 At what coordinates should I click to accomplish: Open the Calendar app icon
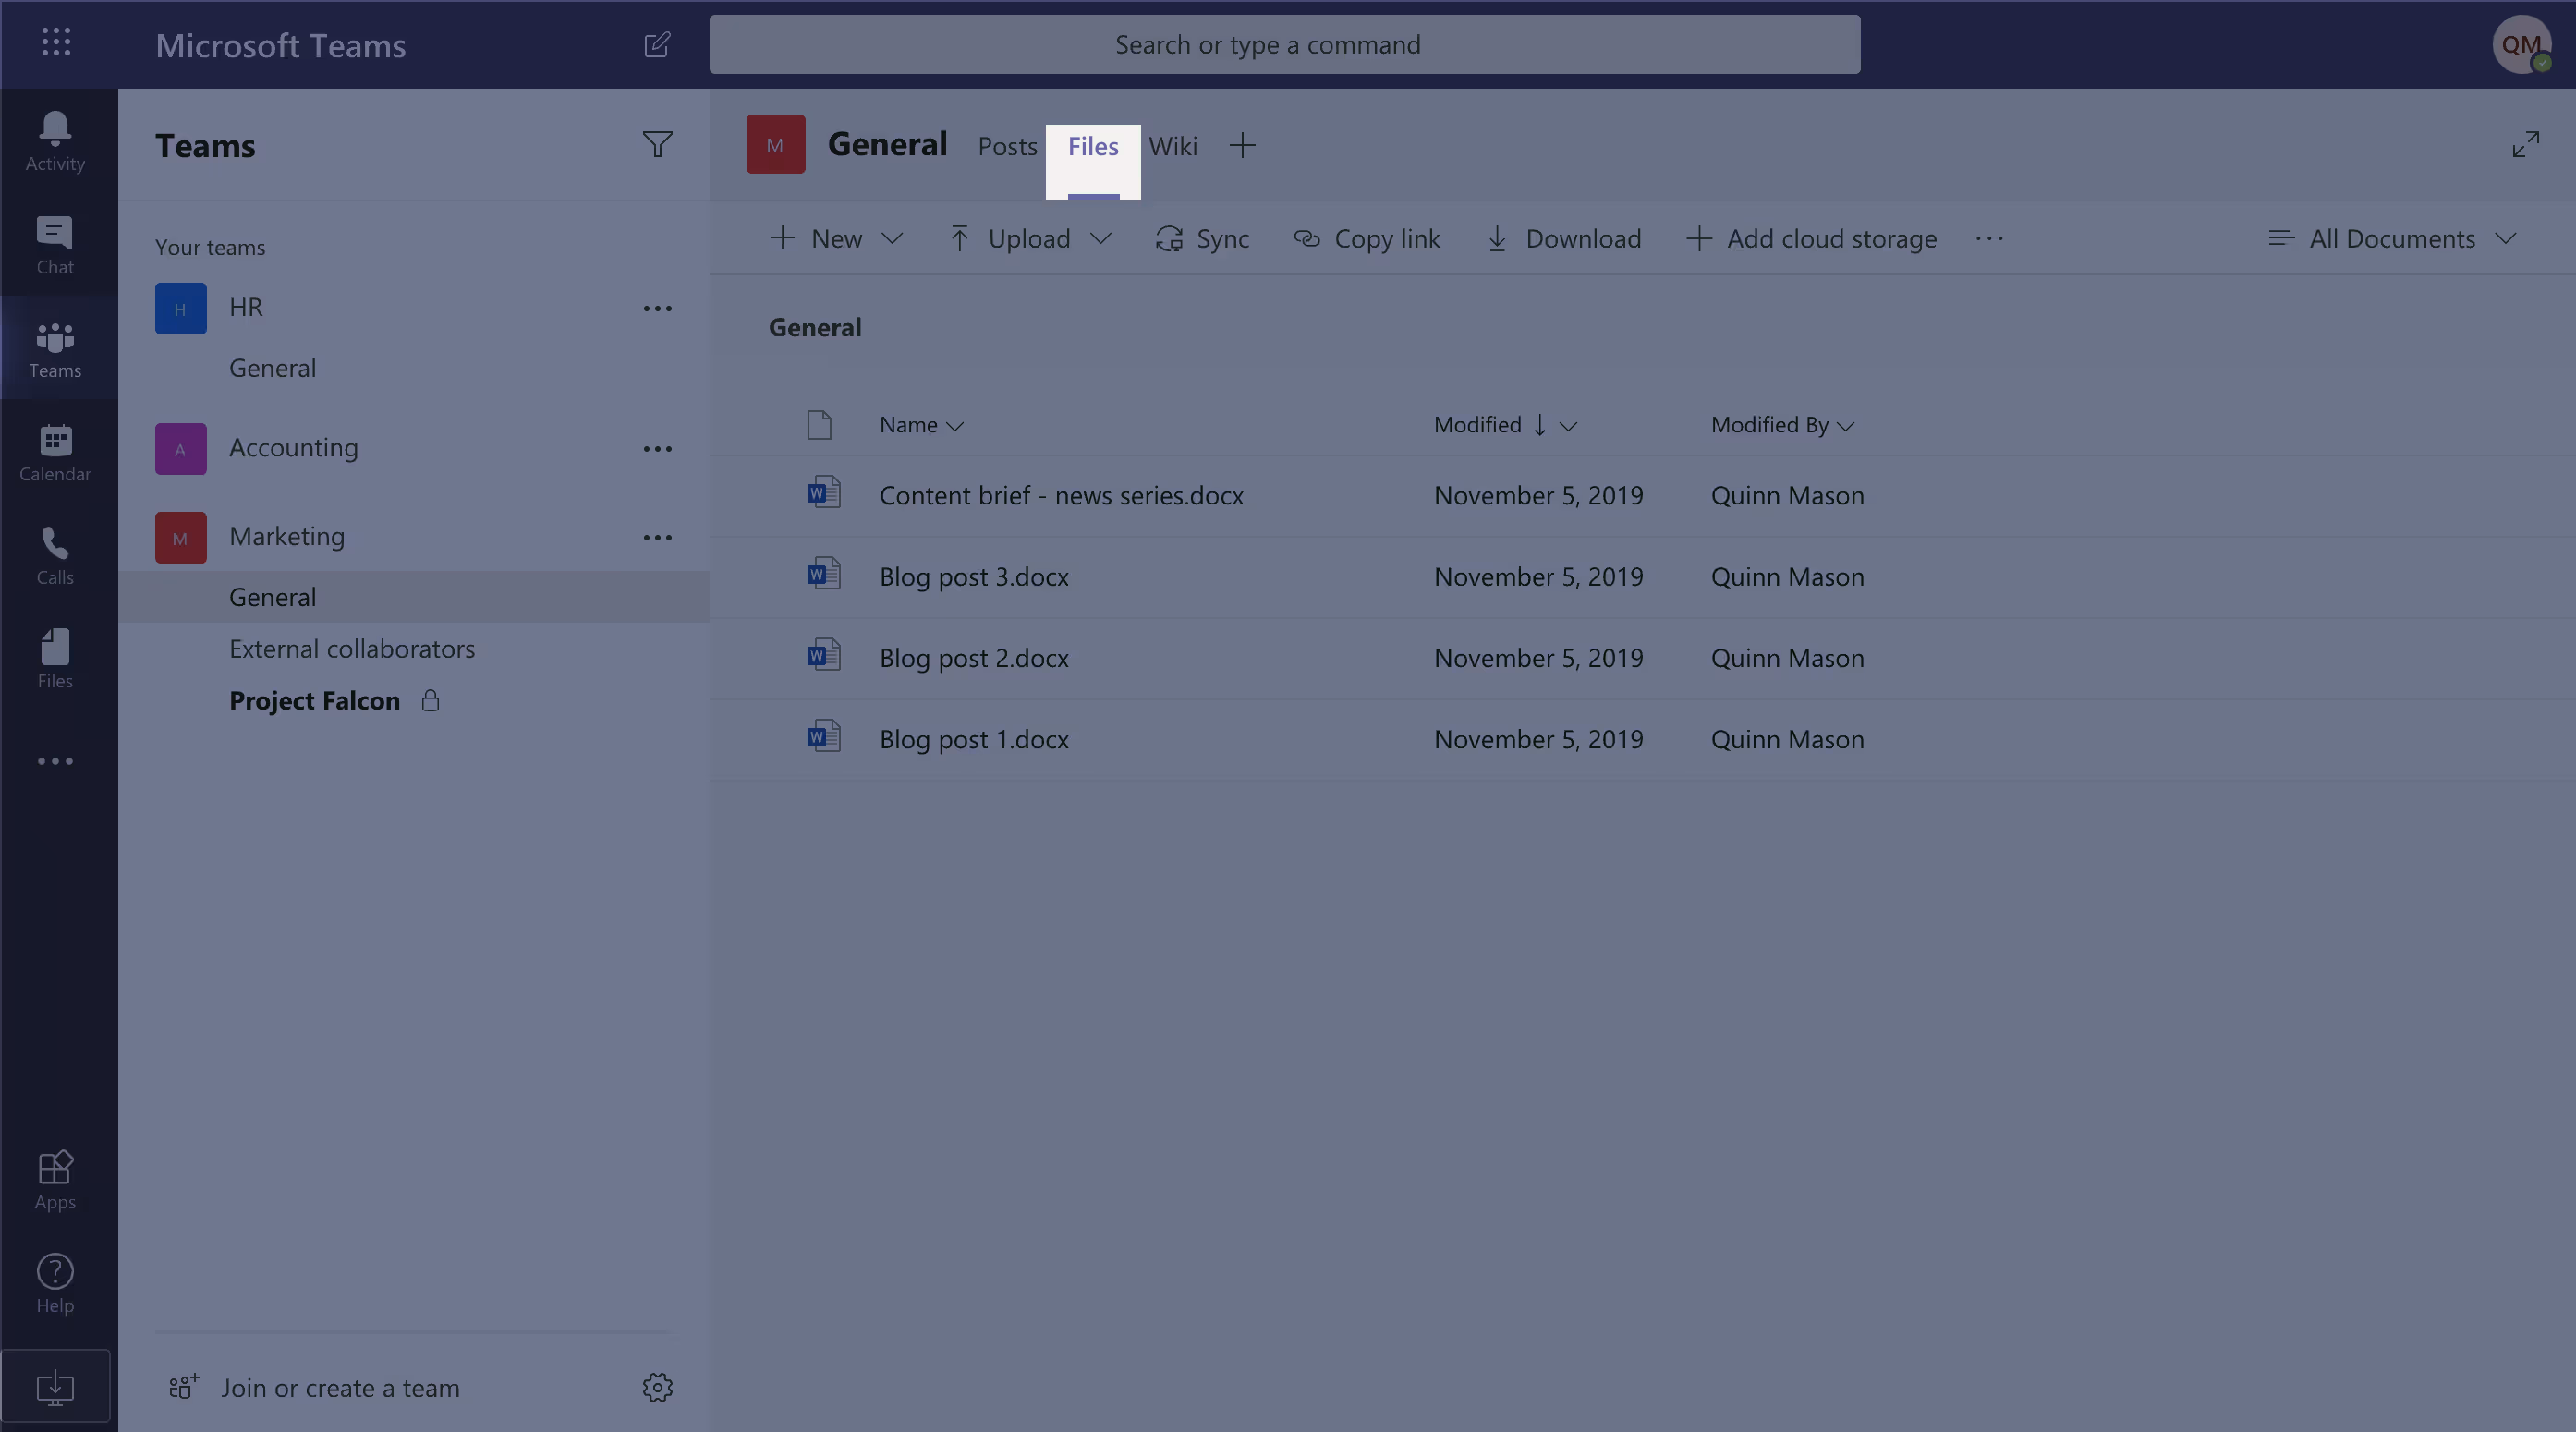pos(55,452)
